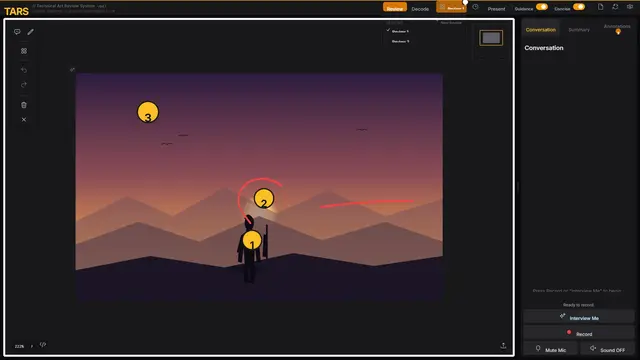Click the code icon beside zoom percentage
The width and height of the screenshot is (640, 360).
[43, 345]
